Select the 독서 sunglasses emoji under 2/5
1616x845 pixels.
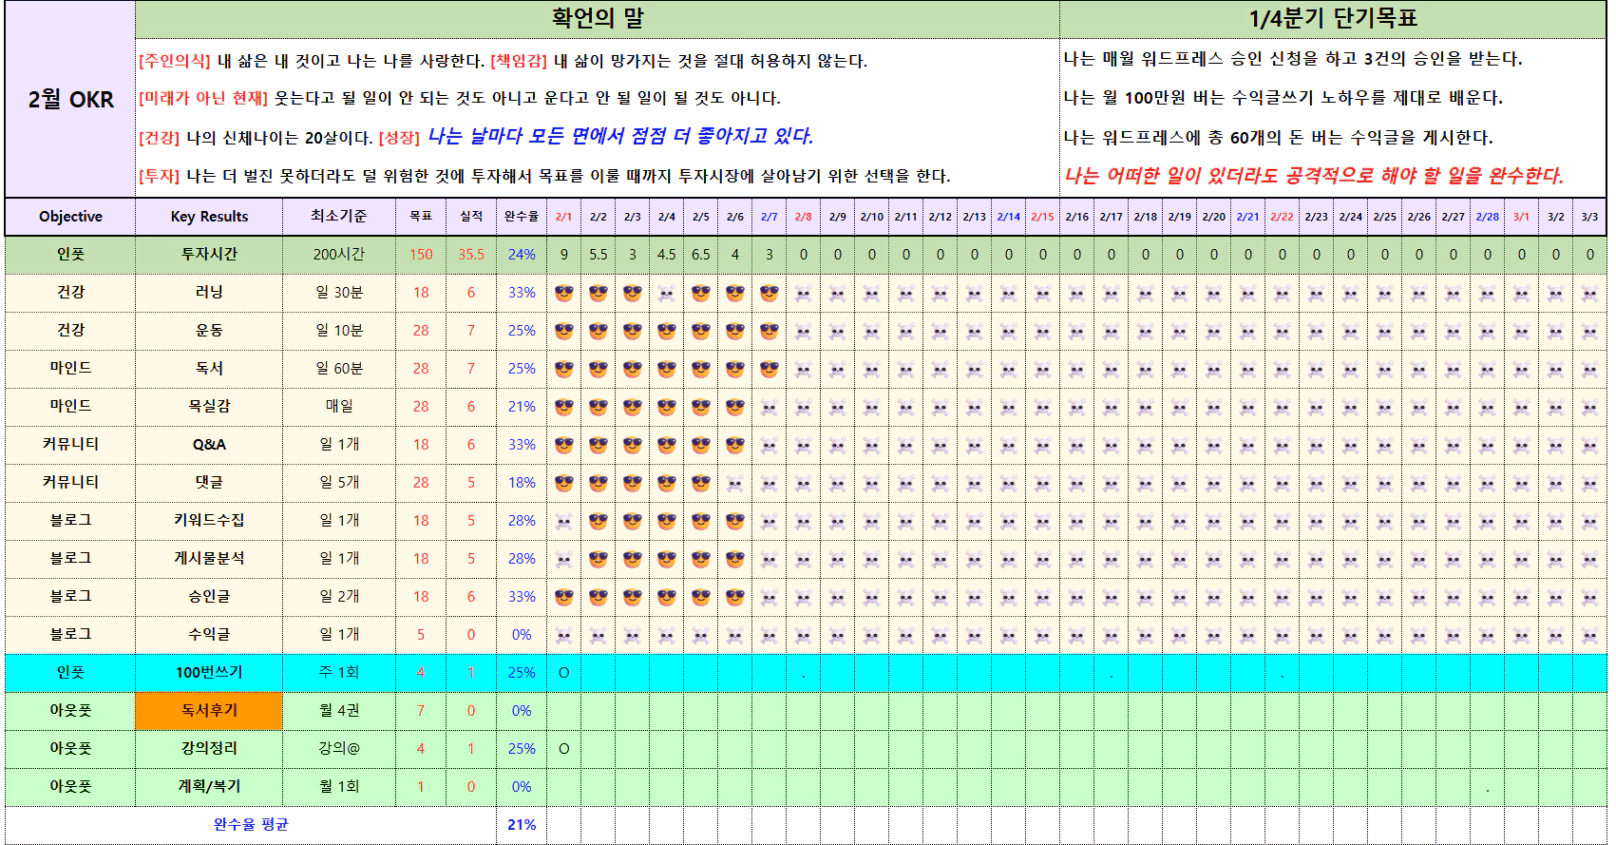(x=701, y=369)
